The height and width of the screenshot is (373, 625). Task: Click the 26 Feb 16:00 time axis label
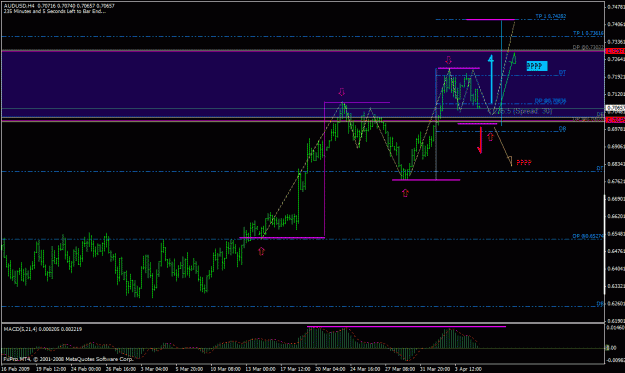pyautogui.click(x=121, y=369)
